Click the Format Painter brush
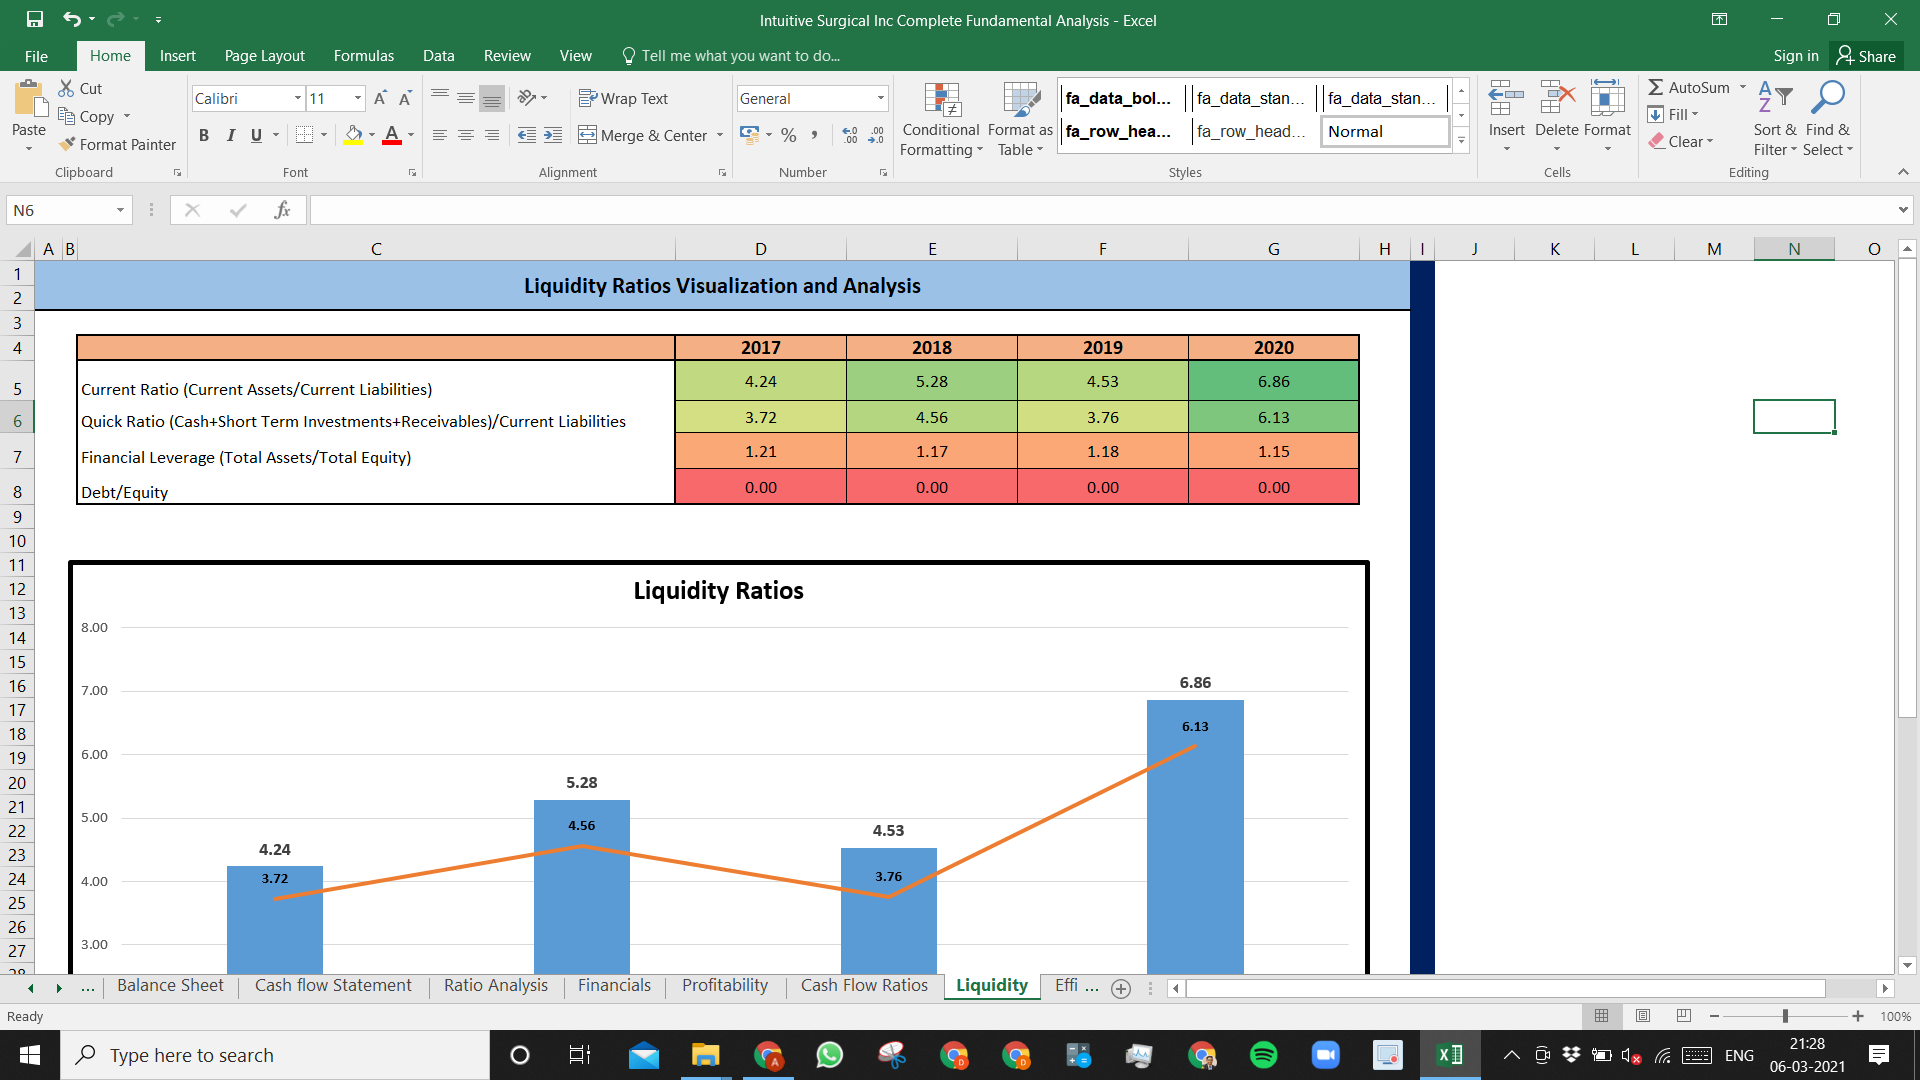The image size is (1920, 1080). 67,144
